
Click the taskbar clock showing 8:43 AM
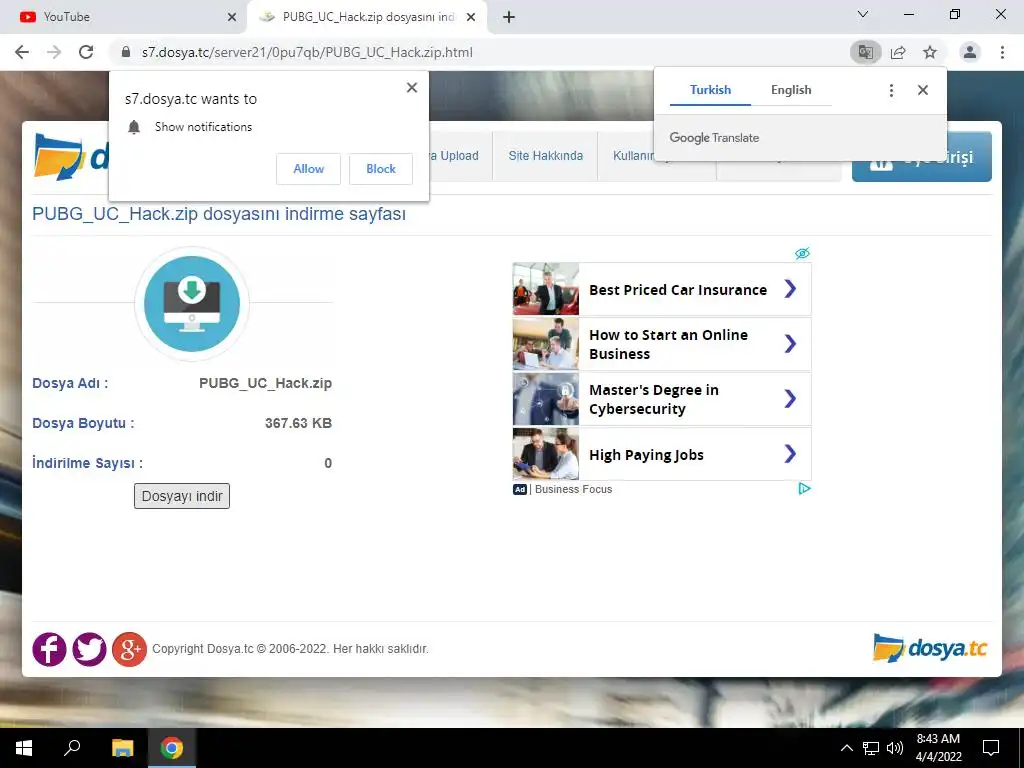(938, 748)
